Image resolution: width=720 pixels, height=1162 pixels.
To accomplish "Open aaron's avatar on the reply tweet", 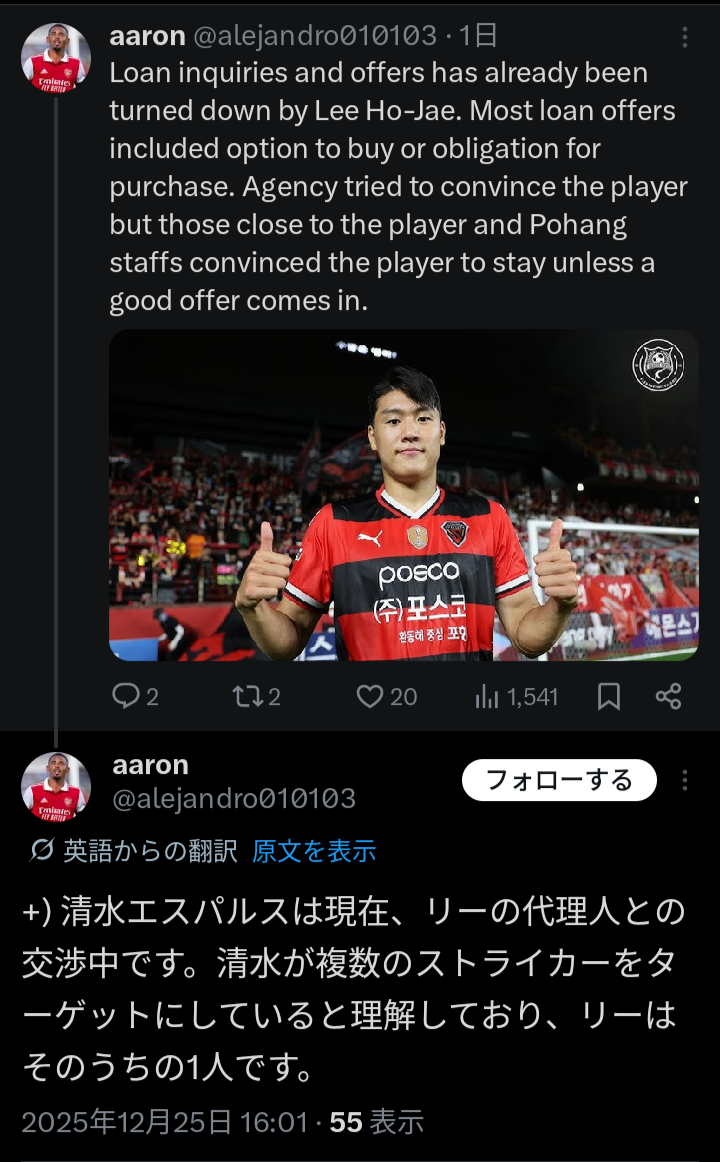I will [56, 787].
